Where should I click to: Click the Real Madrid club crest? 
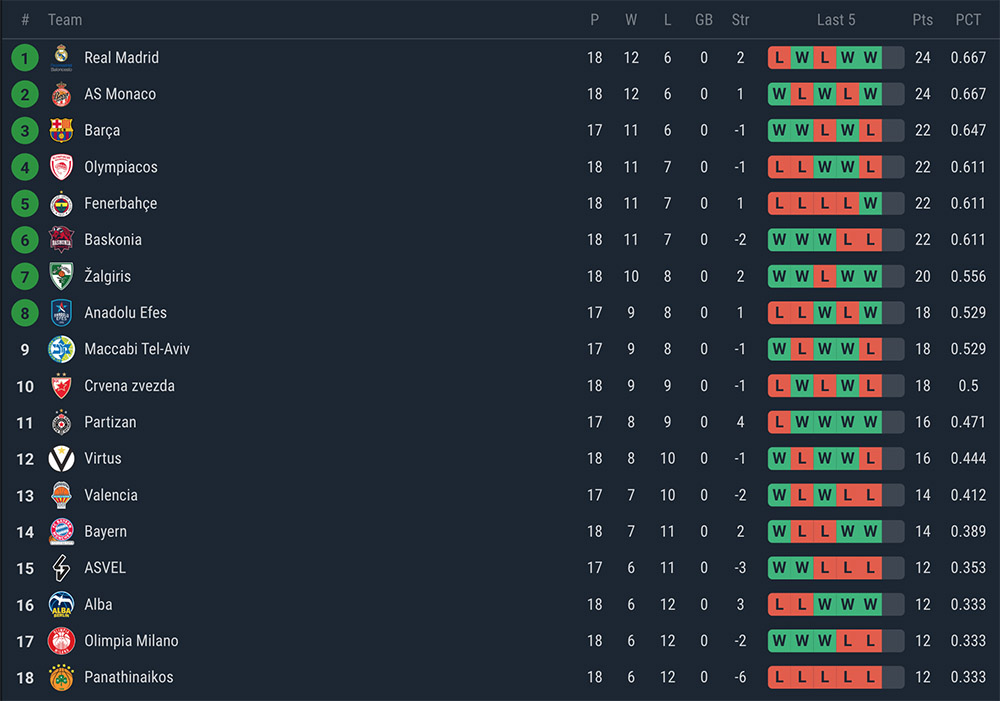coord(61,58)
